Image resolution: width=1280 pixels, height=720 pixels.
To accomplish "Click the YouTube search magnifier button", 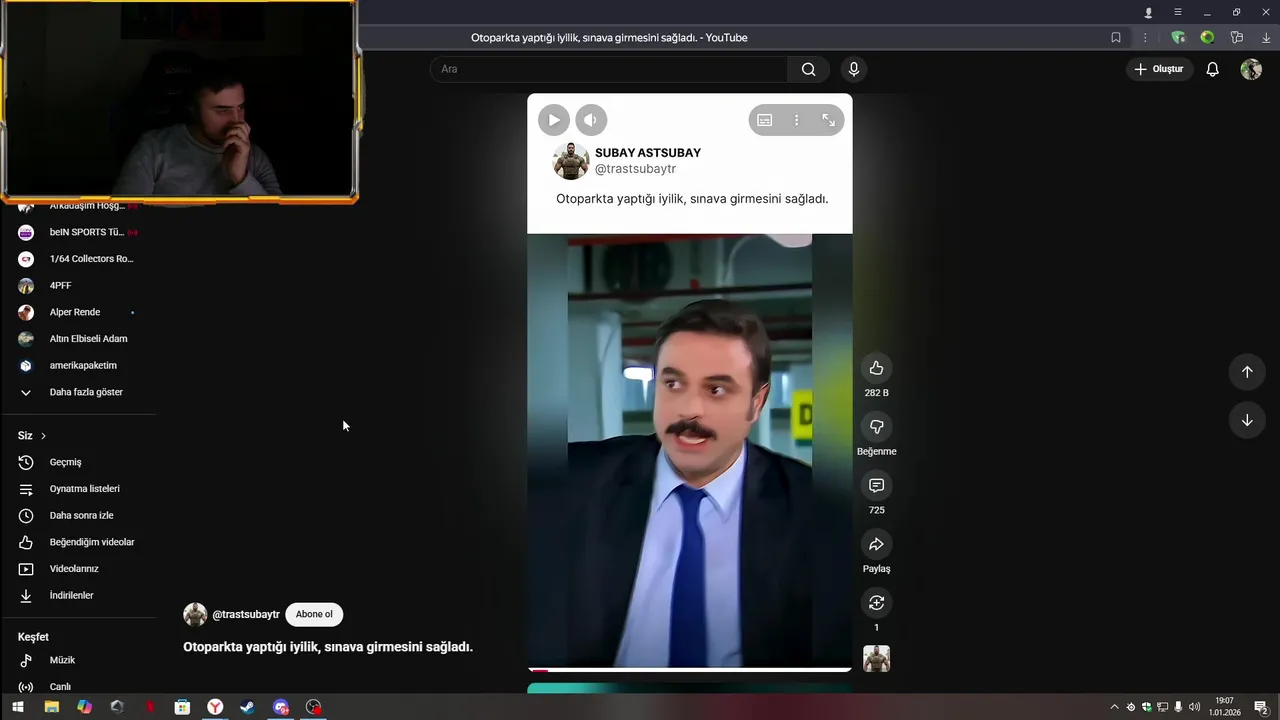I will click(808, 69).
